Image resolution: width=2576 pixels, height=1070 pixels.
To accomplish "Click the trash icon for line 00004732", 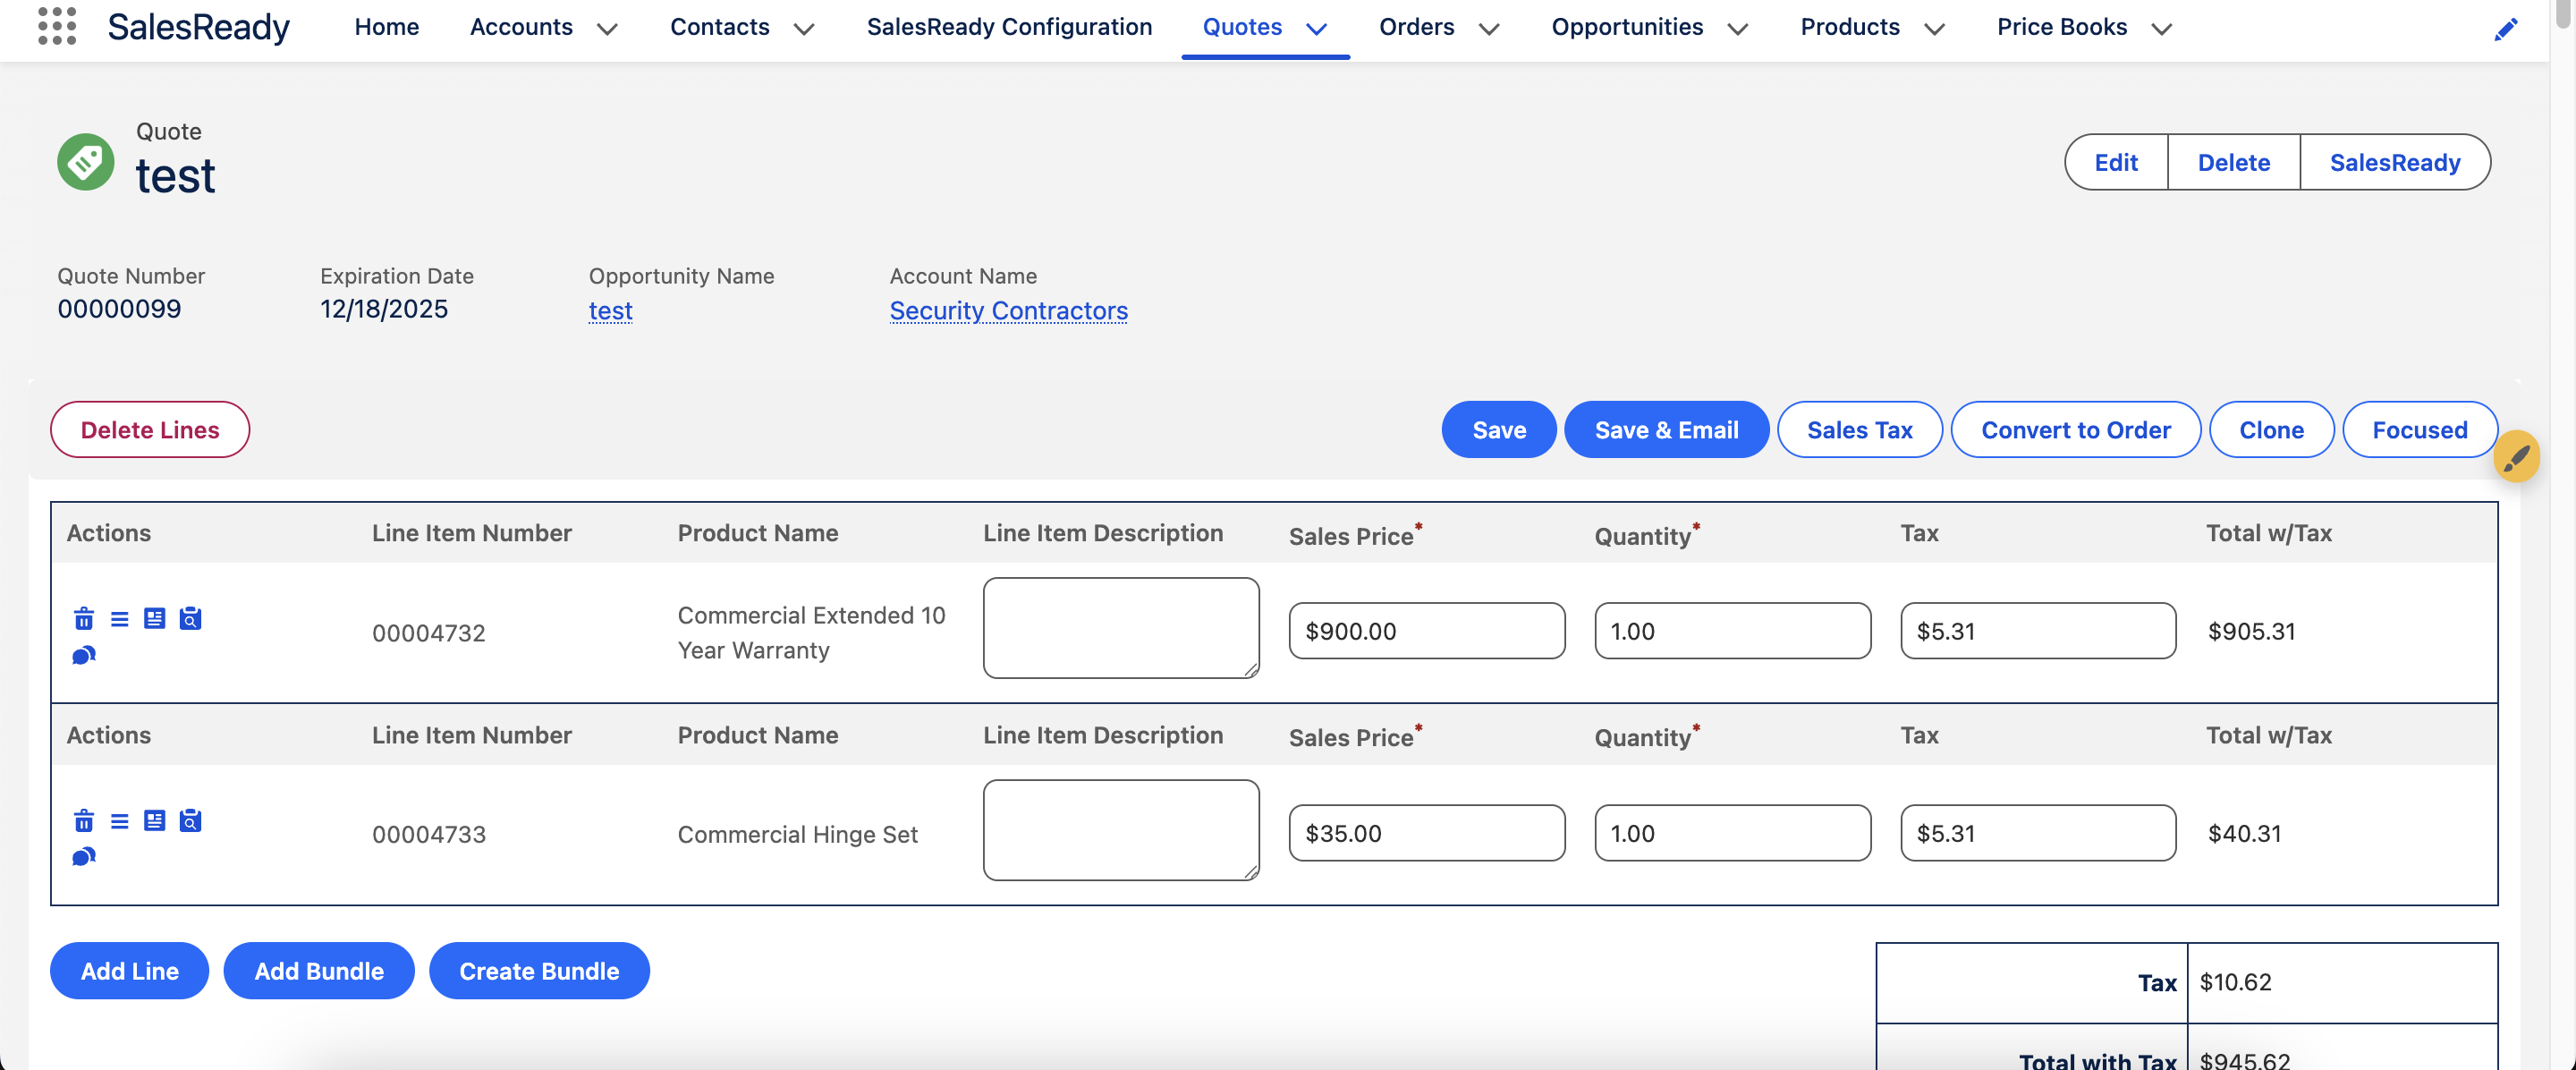I will 84,619.
